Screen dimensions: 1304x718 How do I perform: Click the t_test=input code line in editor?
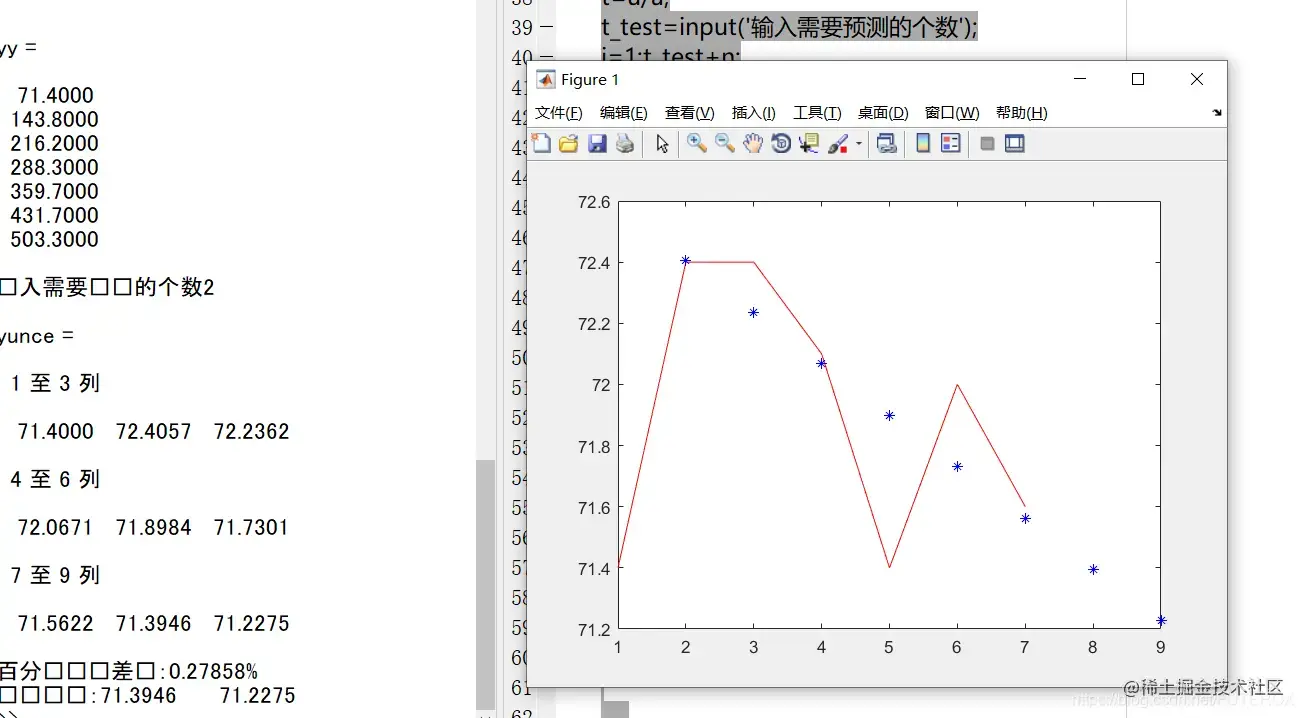coord(789,28)
